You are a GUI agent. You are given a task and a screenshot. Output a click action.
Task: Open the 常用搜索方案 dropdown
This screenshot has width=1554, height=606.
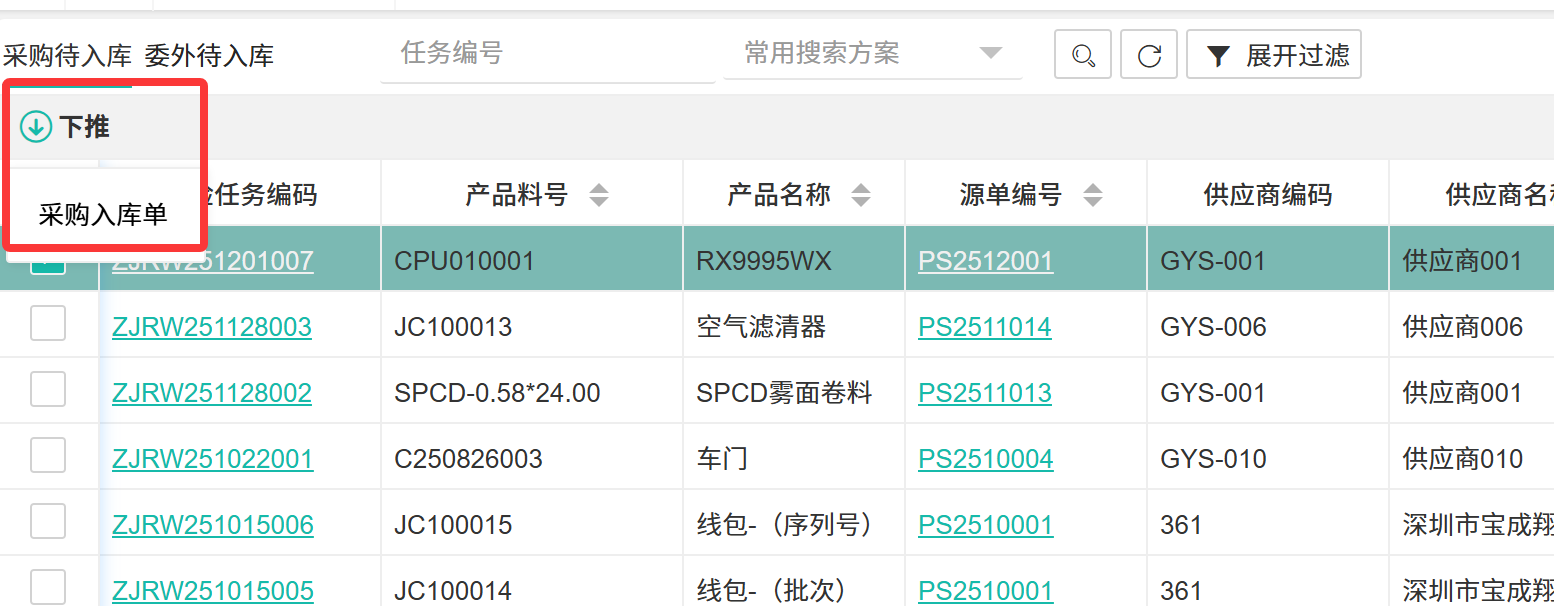(x=870, y=54)
